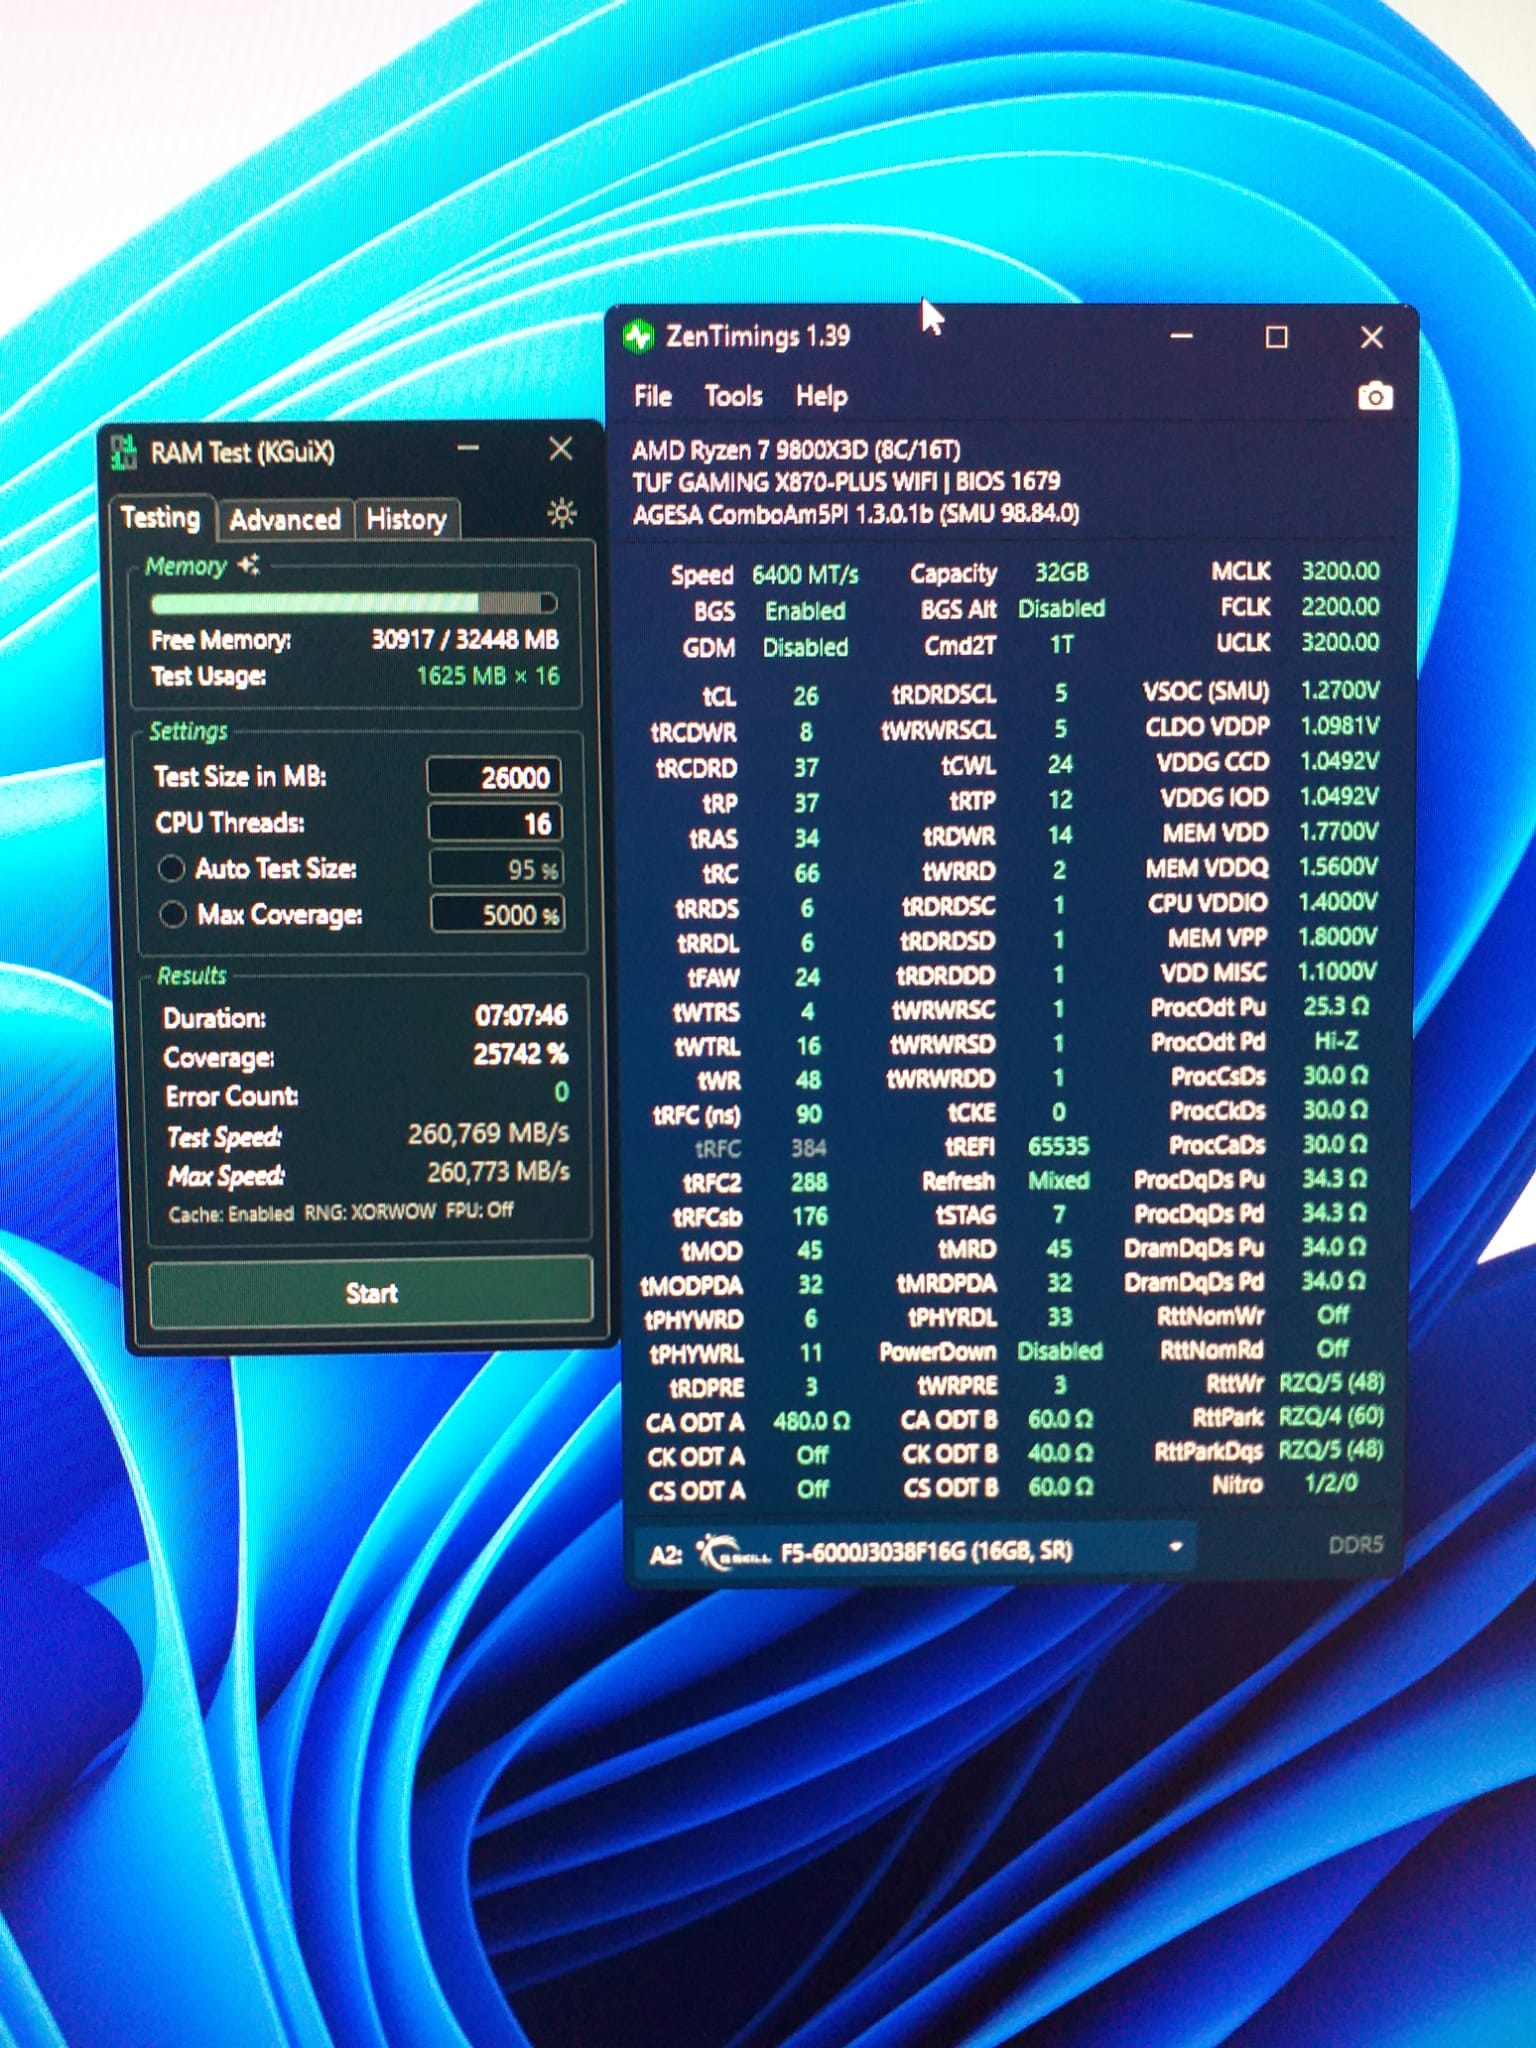Click the Speed value 6400 MT/s
This screenshot has width=1536, height=2048.
tap(805, 575)
